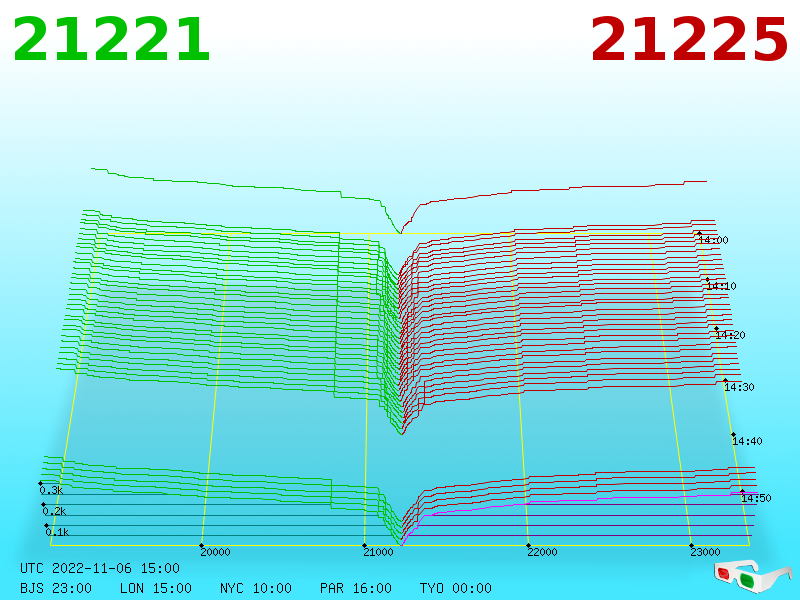
Task: Select the 21000 price axis label
Action: point(378,552)
